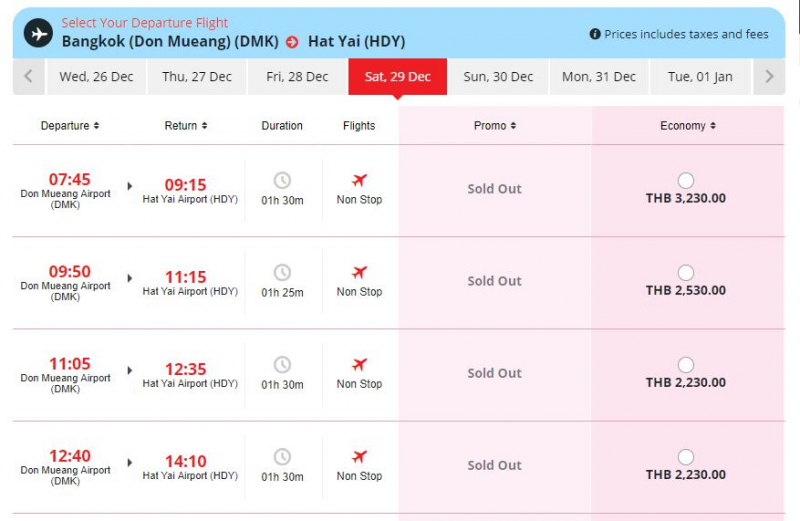Click the clock icon for the 07:45 flight
The height and width of the screenshot is (521, 800).
click(282, 180)
